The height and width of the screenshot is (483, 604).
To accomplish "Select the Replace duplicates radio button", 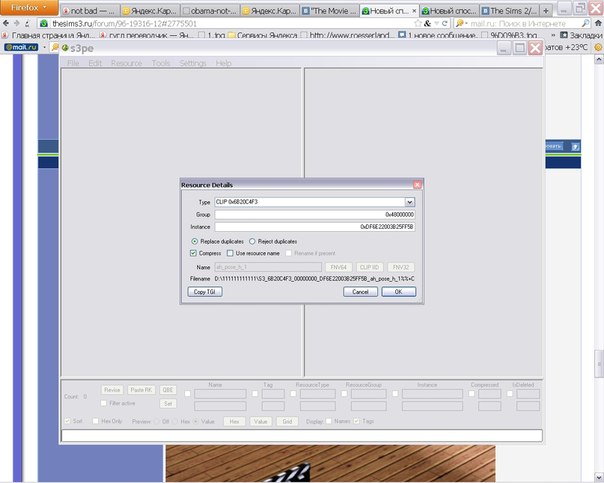I will pos(194,241).
